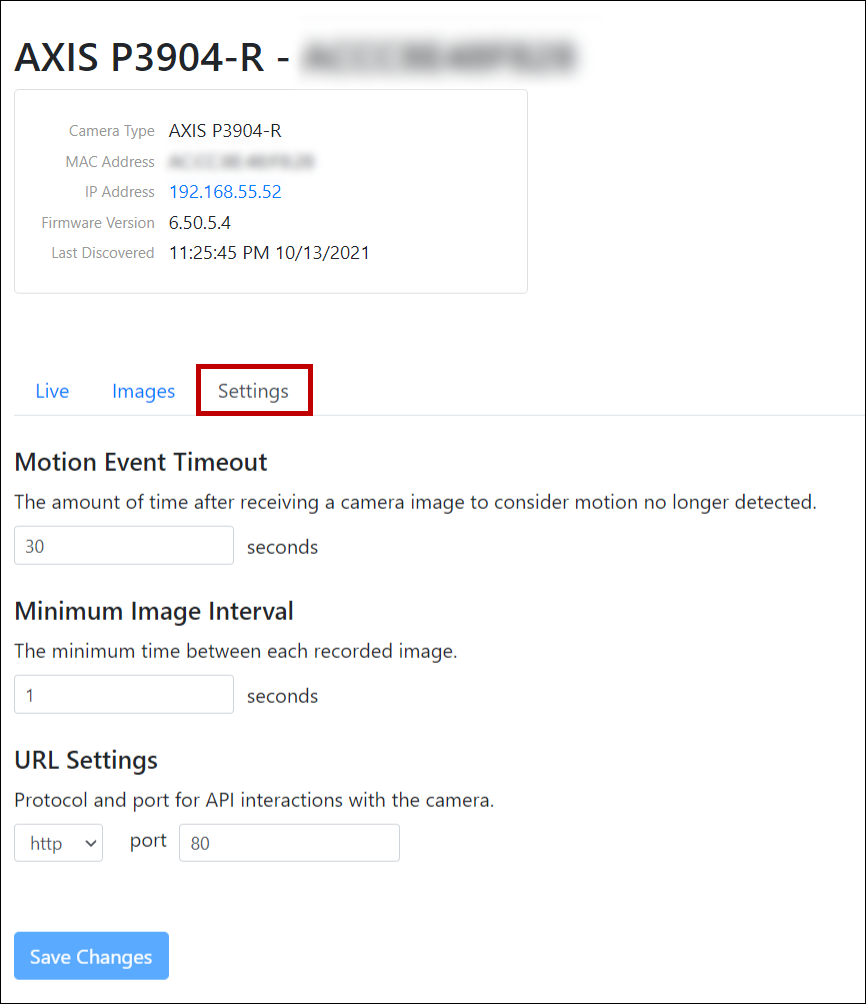
Task: Click the URL Settings heading
Action: pos(86,760)
